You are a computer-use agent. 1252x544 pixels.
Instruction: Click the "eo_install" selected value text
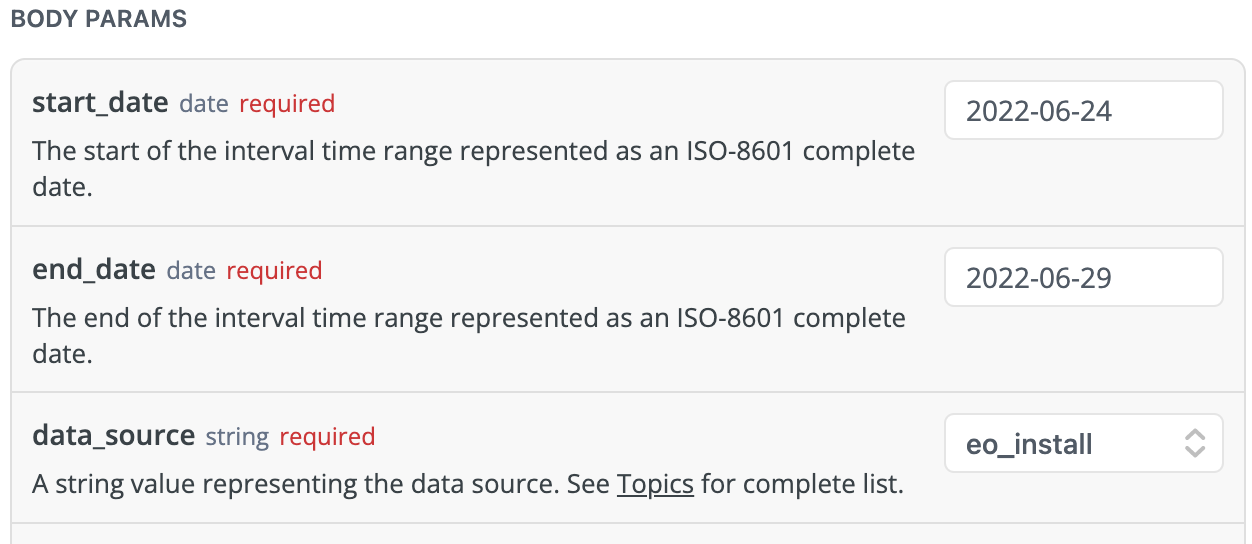(1029, 444)
